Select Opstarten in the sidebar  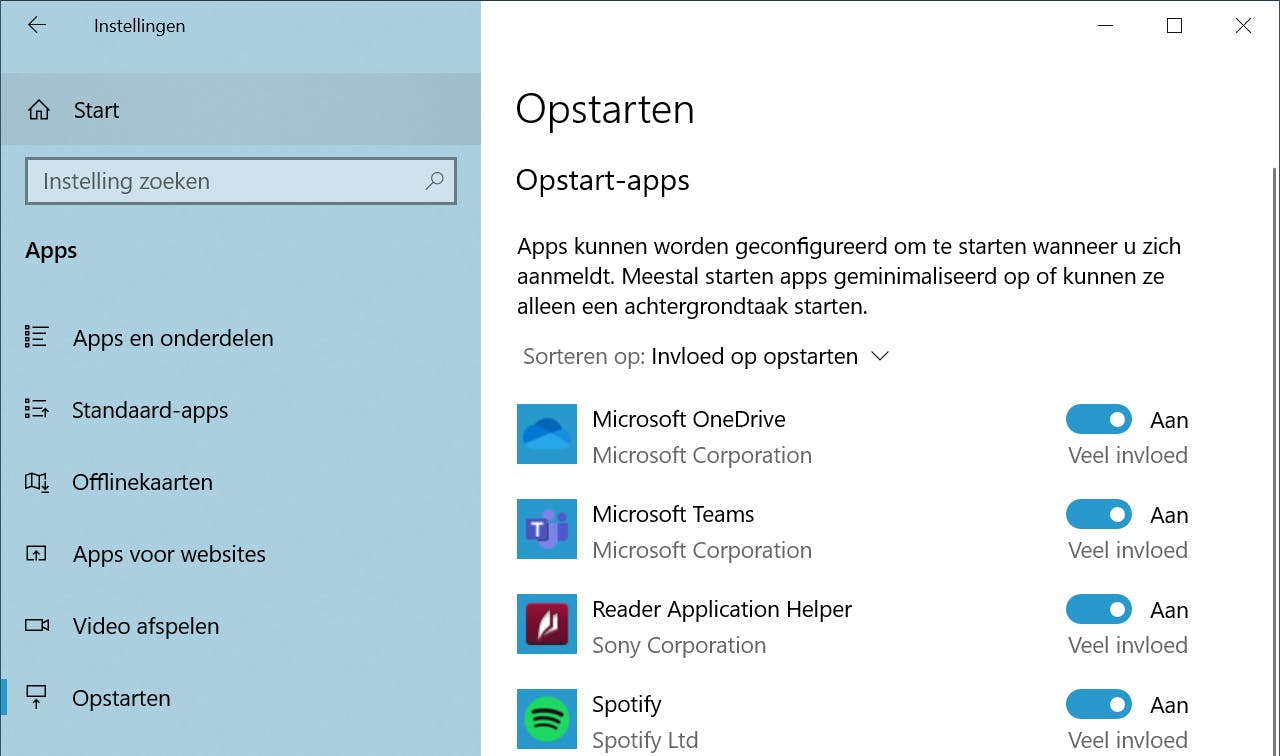pyautogui.click(x=121, y=698)
